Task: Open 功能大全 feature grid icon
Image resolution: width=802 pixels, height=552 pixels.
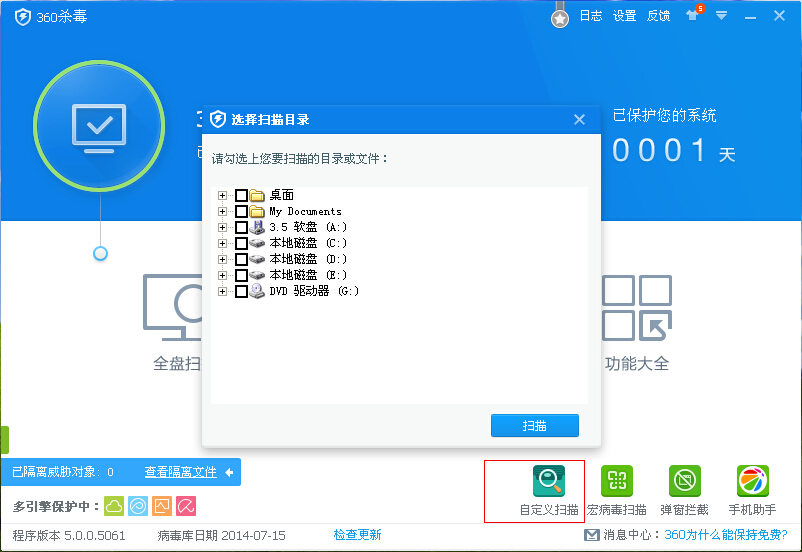Action: pos(637,308)
